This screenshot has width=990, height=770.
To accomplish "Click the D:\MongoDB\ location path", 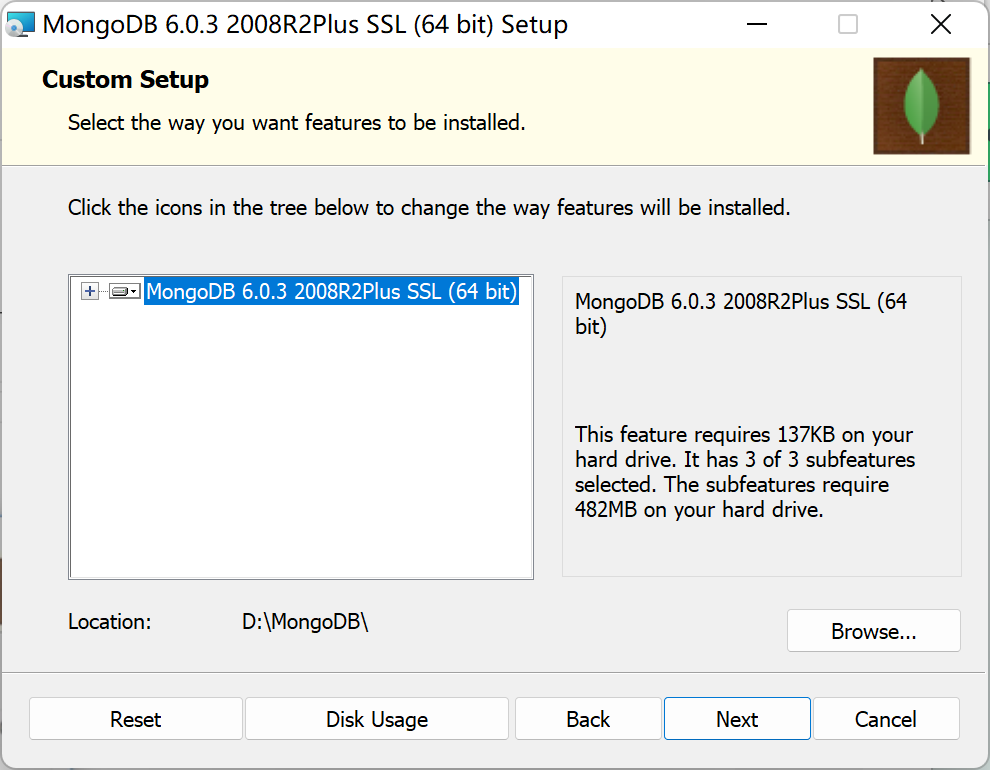I will (305, 621).
